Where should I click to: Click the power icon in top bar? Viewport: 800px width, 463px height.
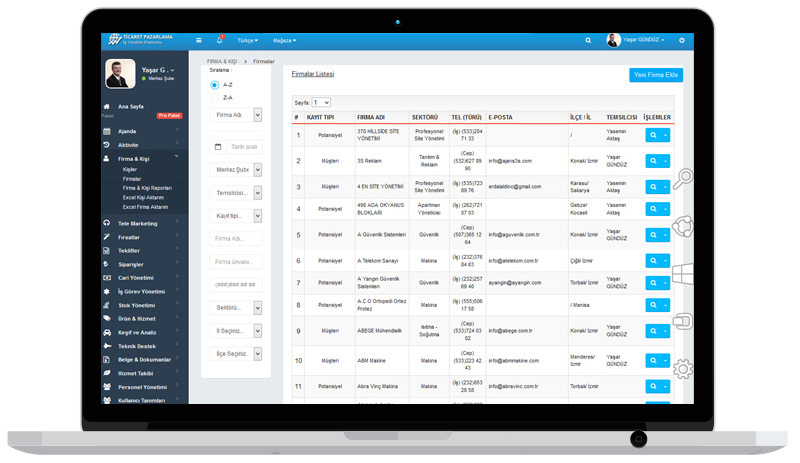pyautogui.click(x=682, y=40)
